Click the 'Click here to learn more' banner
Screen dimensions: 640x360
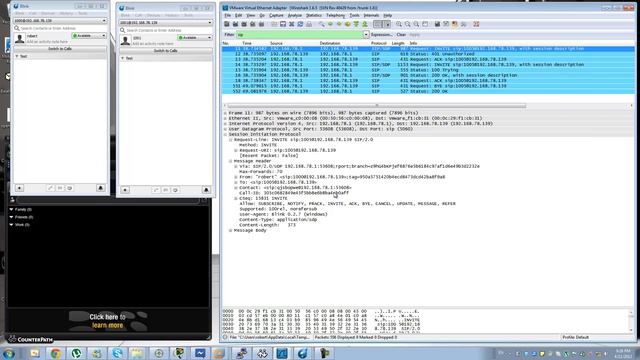click(x=107, y=321)
